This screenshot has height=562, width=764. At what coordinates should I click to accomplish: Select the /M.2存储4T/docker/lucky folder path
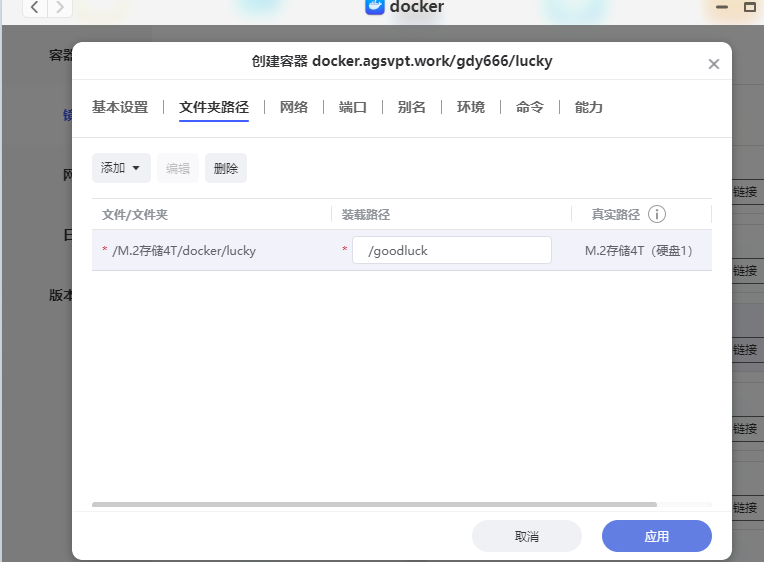(184, 251)
